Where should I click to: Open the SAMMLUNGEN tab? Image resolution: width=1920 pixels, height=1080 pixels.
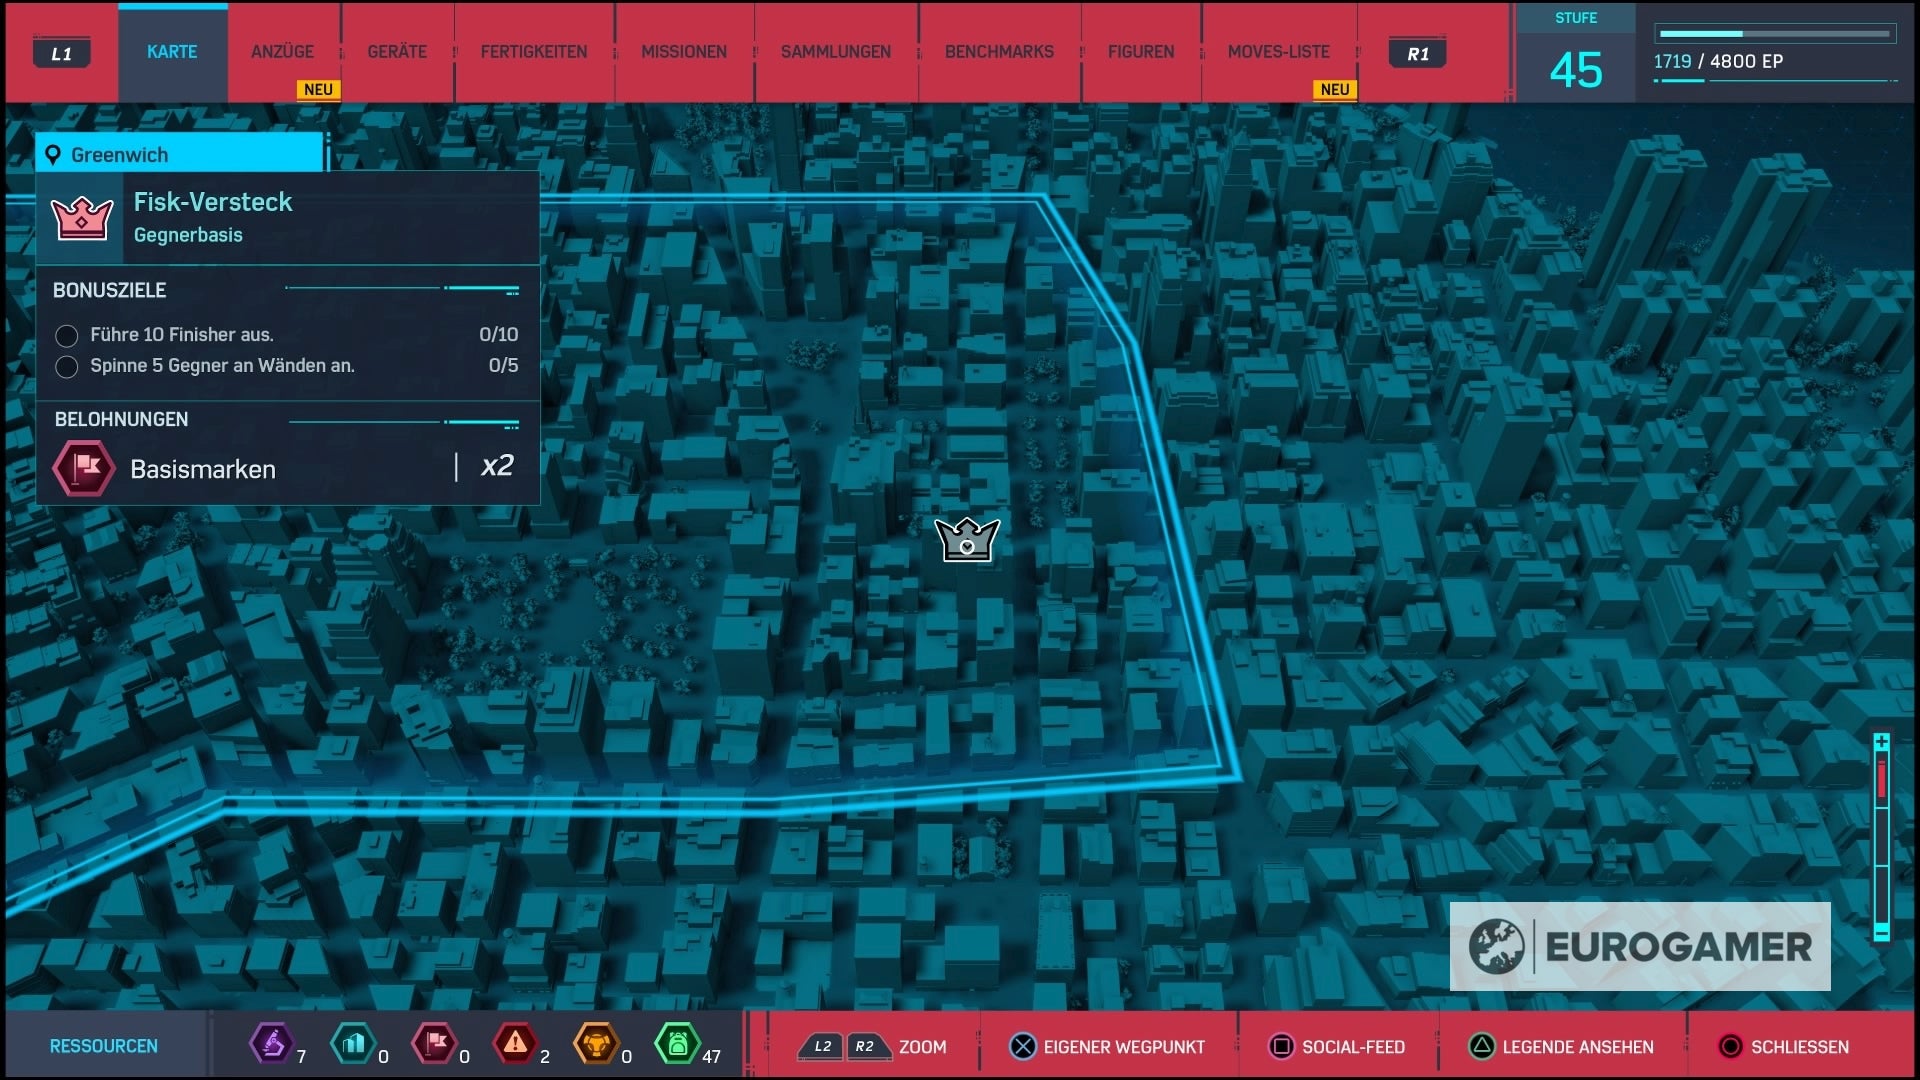(x=836, y=52)
